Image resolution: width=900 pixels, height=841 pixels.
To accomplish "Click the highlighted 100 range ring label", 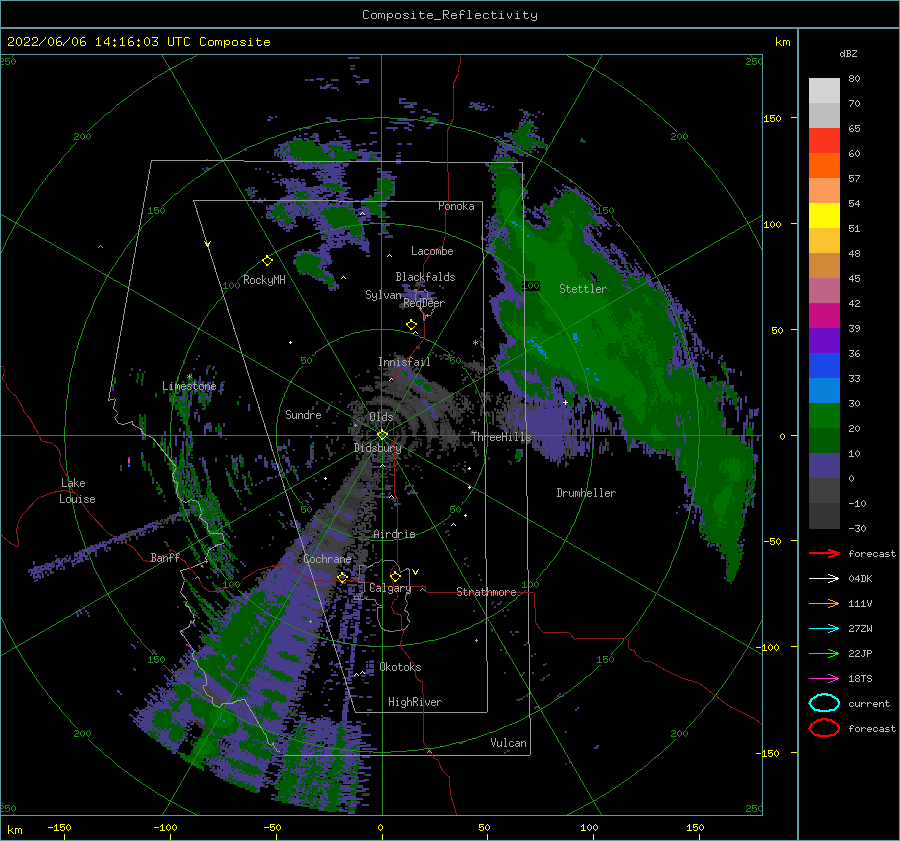I will point(531,285).
